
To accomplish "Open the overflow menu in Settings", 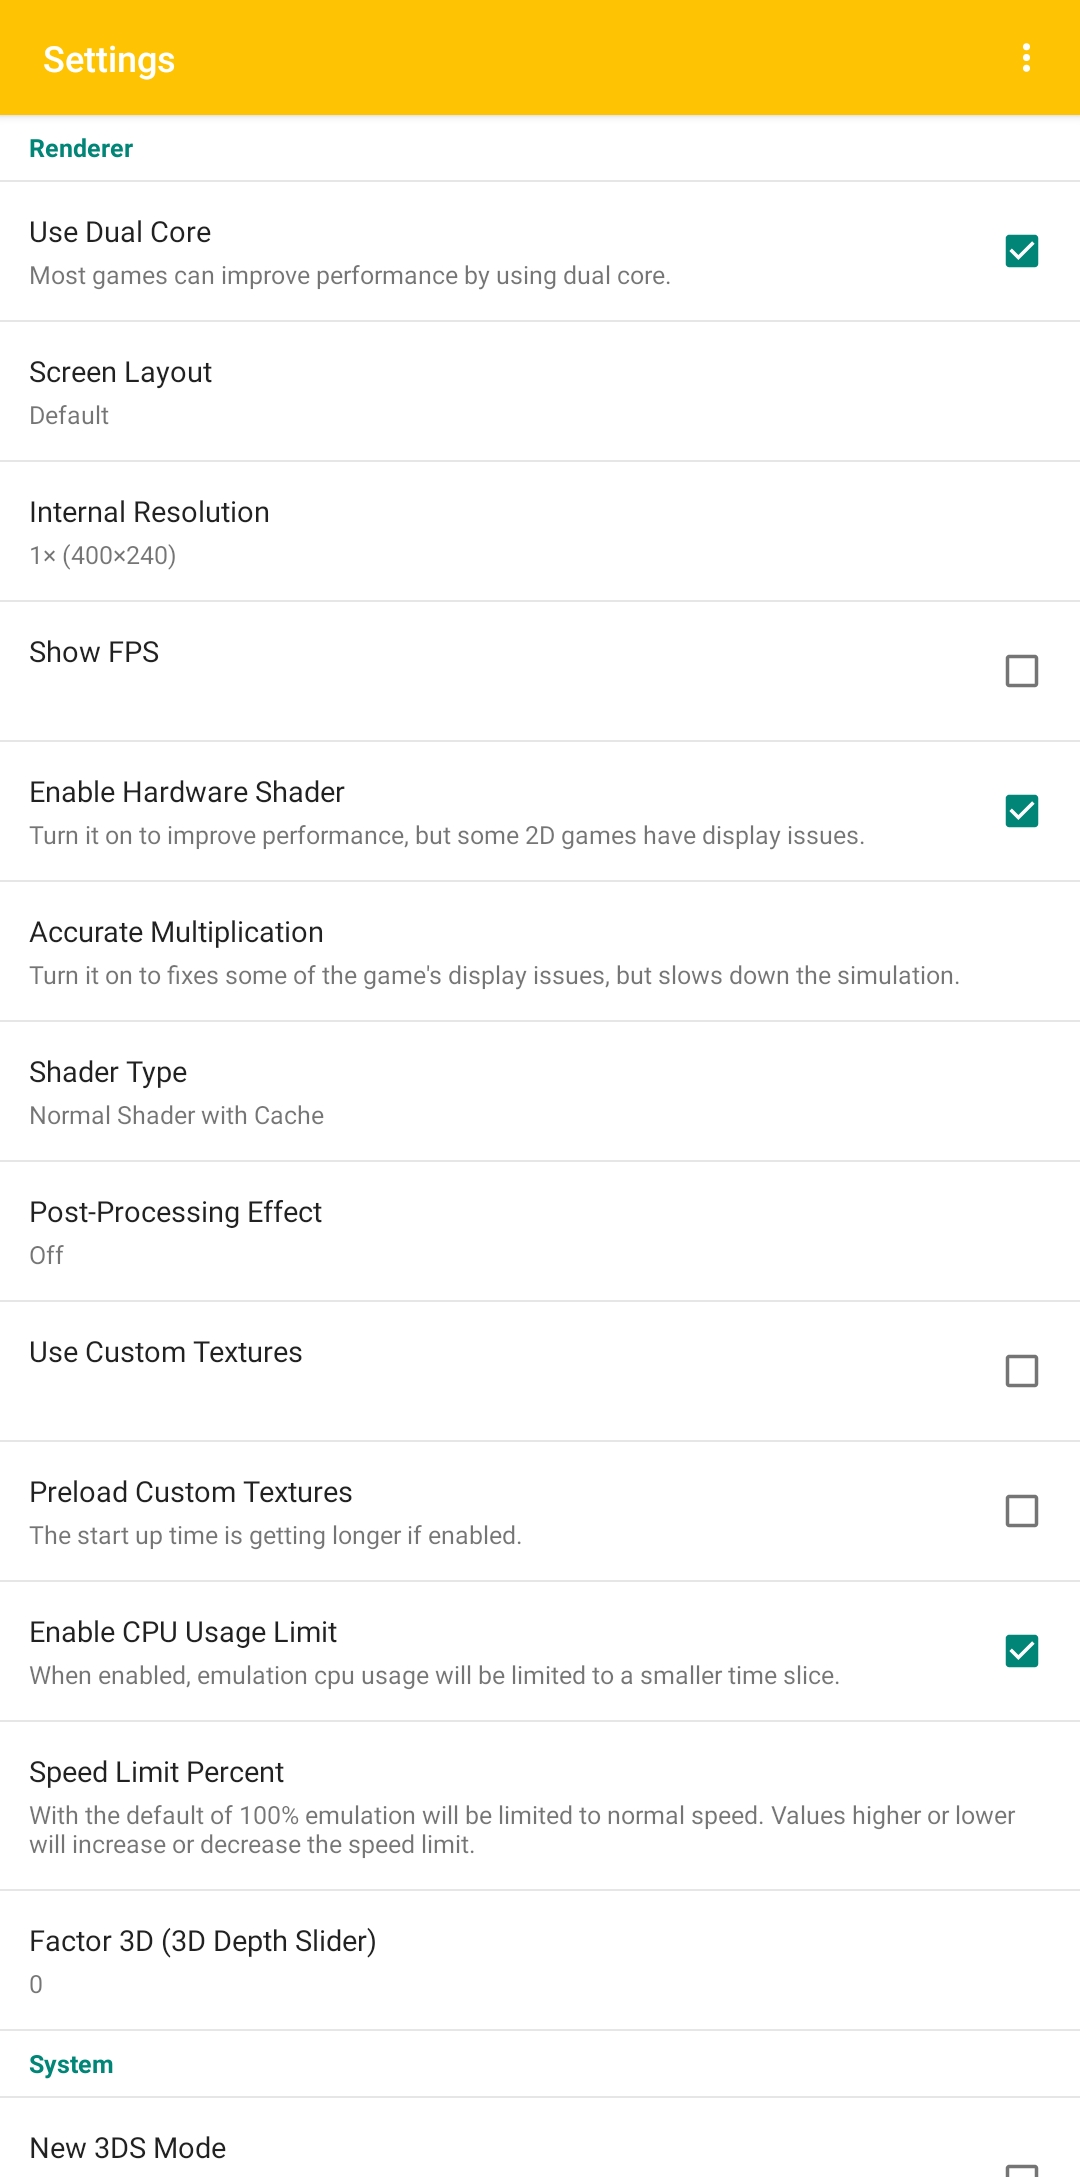I will click(x=1025, y=58).
